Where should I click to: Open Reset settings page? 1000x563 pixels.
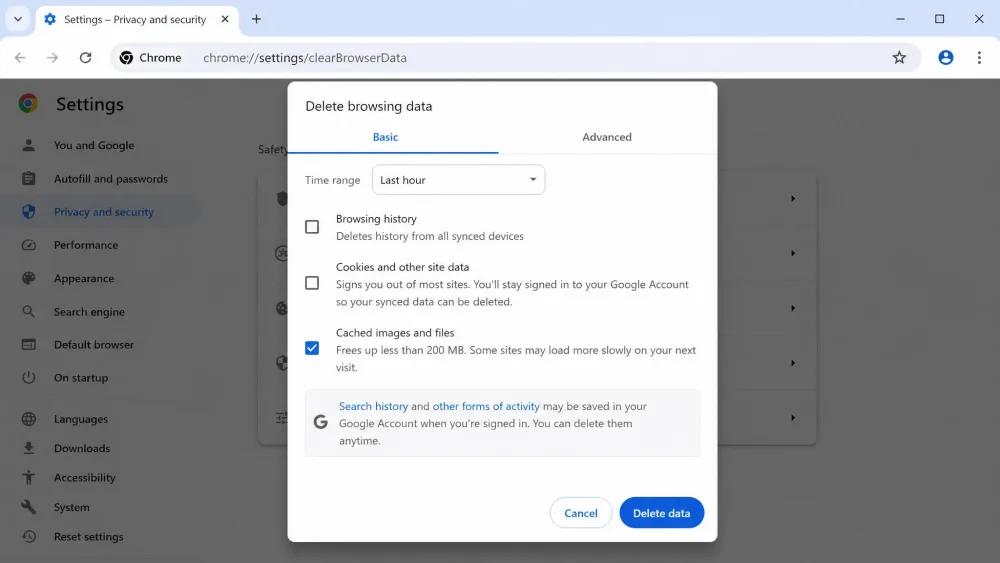88,537
